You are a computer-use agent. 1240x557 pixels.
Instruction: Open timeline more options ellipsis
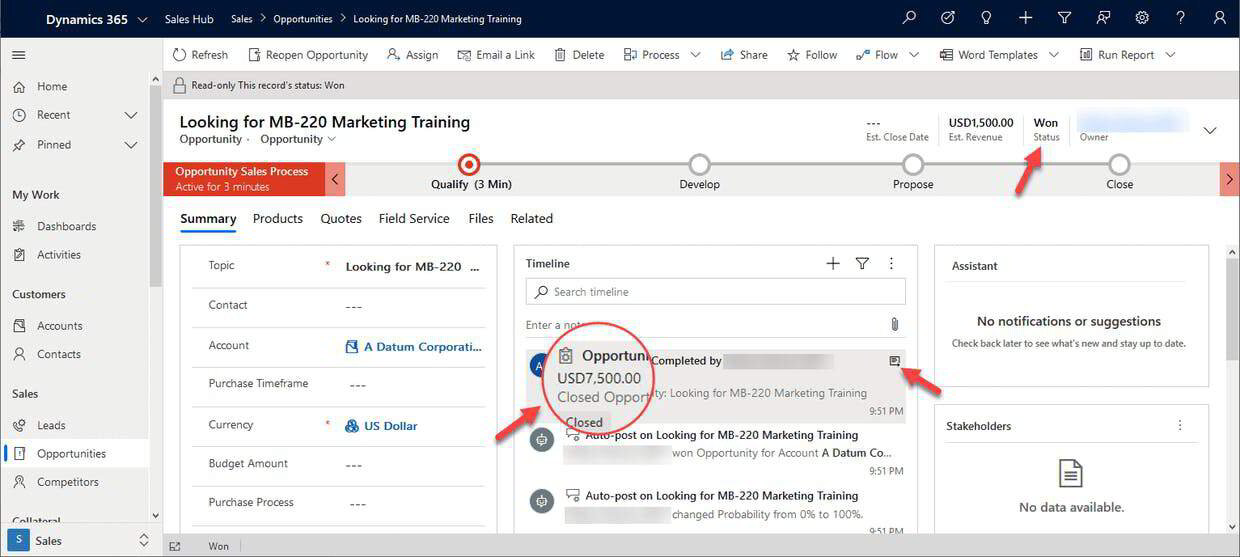[x=892, y=263]
